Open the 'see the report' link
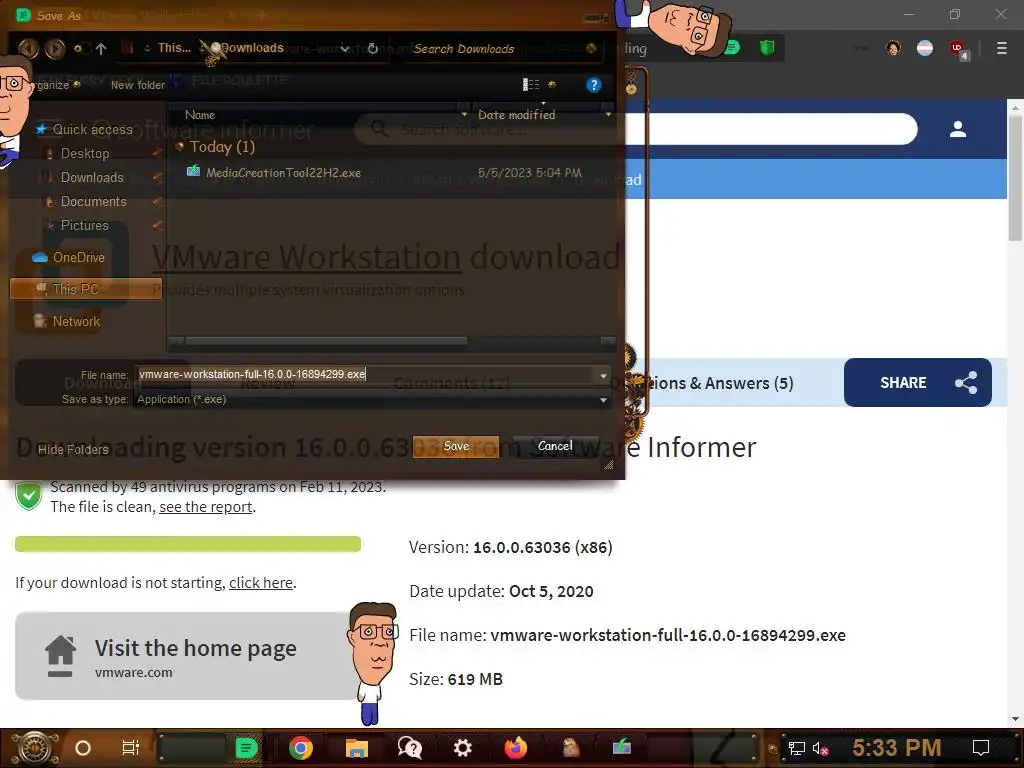The width and height of the screenshot is (1024, 768). (x=206, y=507)
